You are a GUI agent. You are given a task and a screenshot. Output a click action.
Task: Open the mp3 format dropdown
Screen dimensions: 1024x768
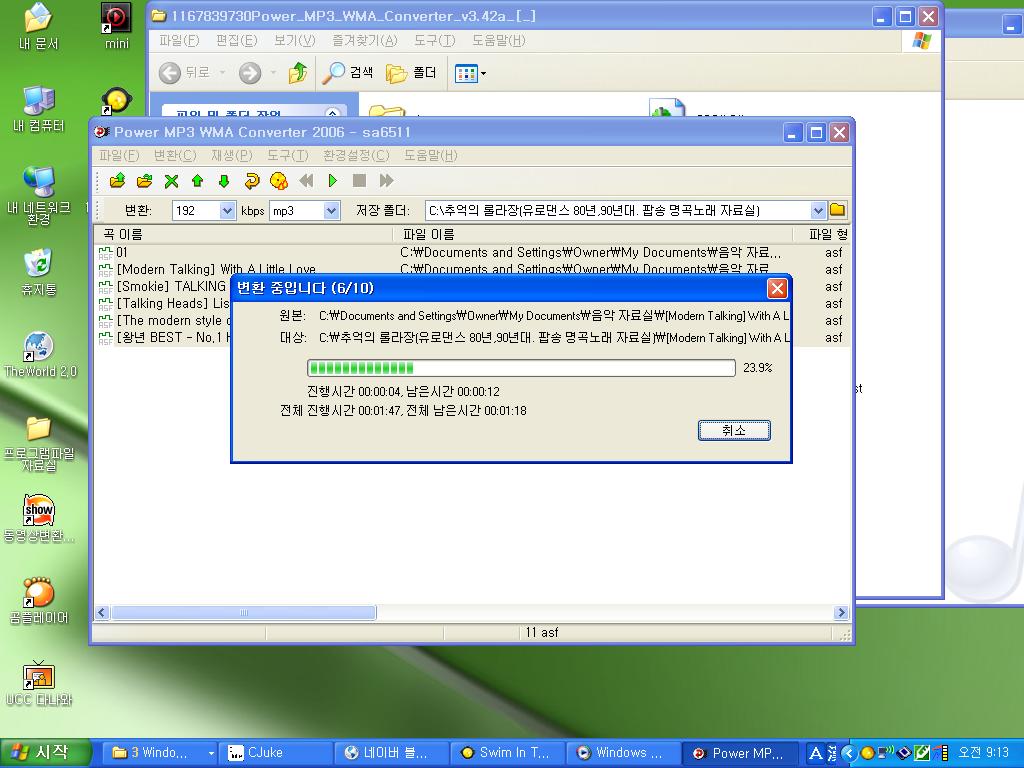tap(331, 211)
